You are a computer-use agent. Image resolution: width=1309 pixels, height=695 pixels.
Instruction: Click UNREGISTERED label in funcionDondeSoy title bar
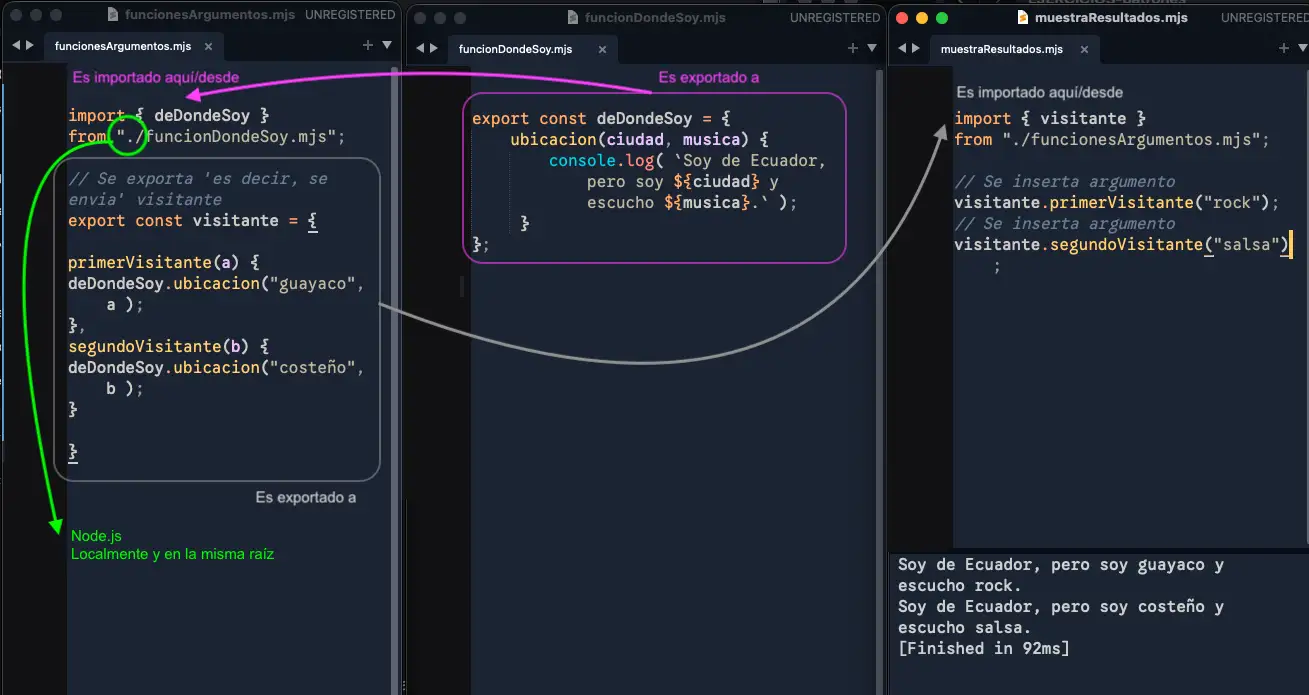pos(835,18)
